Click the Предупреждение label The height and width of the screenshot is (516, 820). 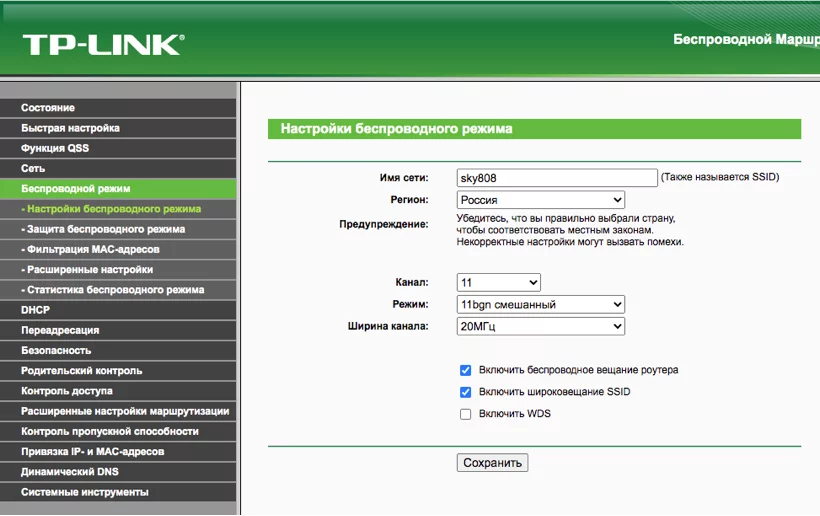click(x=384, y=224)
